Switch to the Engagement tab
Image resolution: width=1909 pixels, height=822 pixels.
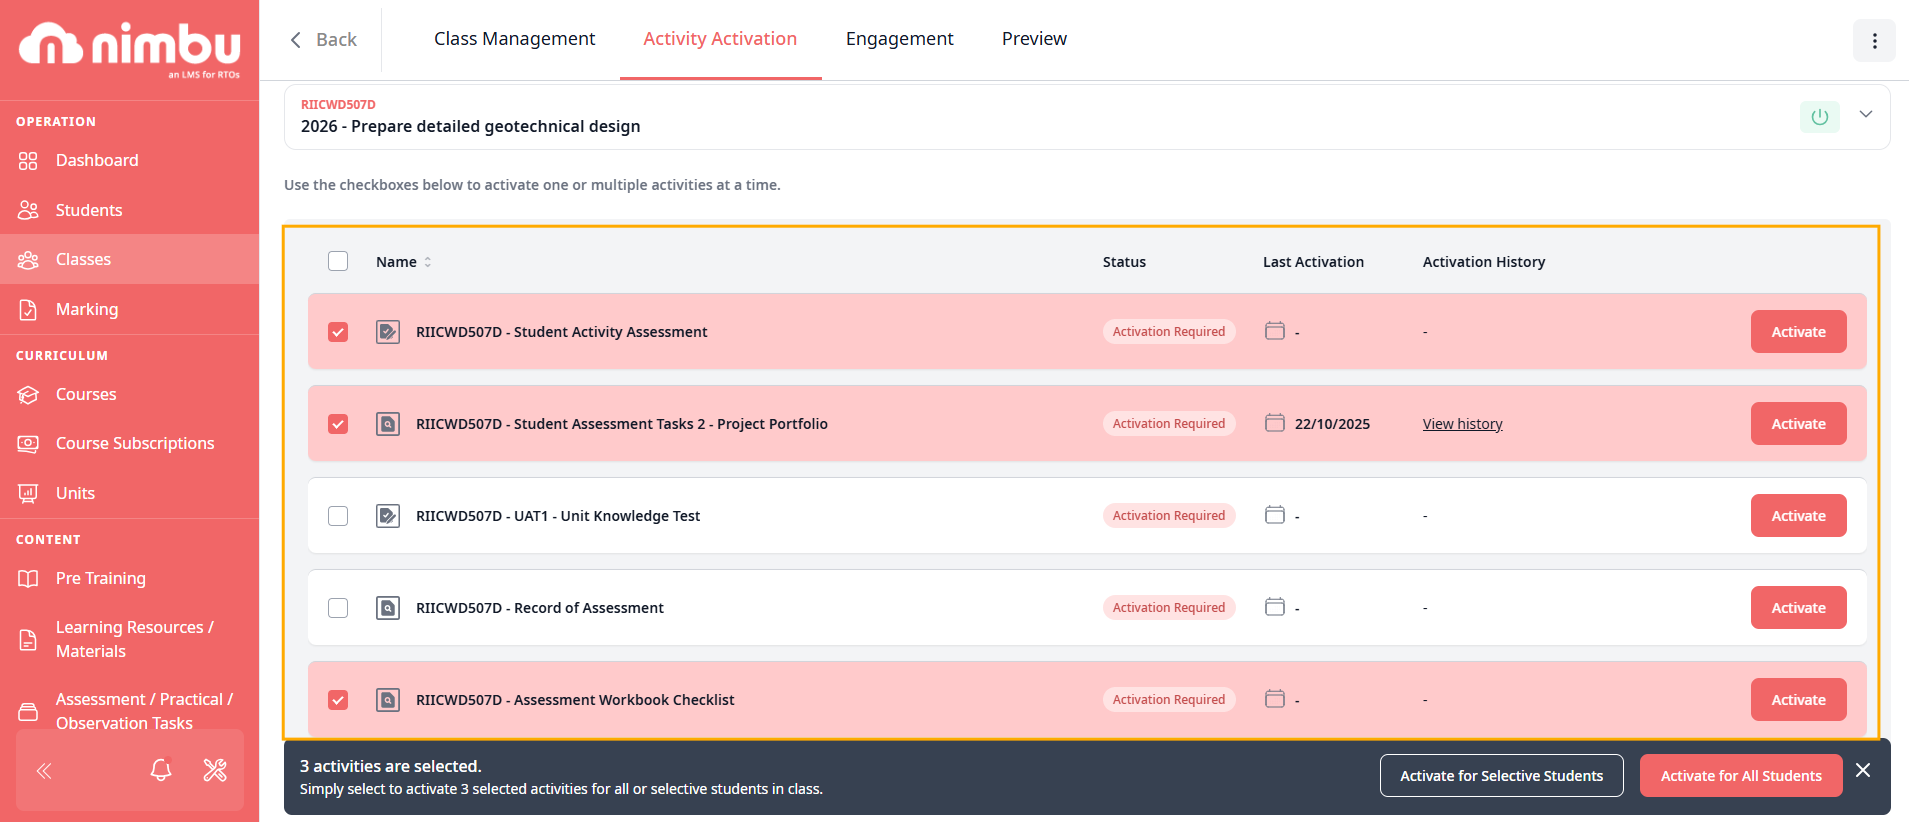[899, 39]
